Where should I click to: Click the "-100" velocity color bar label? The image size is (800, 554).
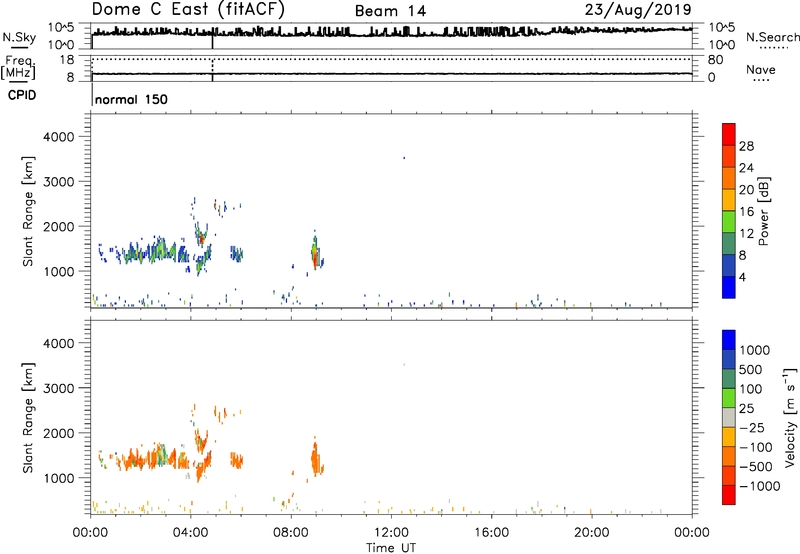point(756,447)
